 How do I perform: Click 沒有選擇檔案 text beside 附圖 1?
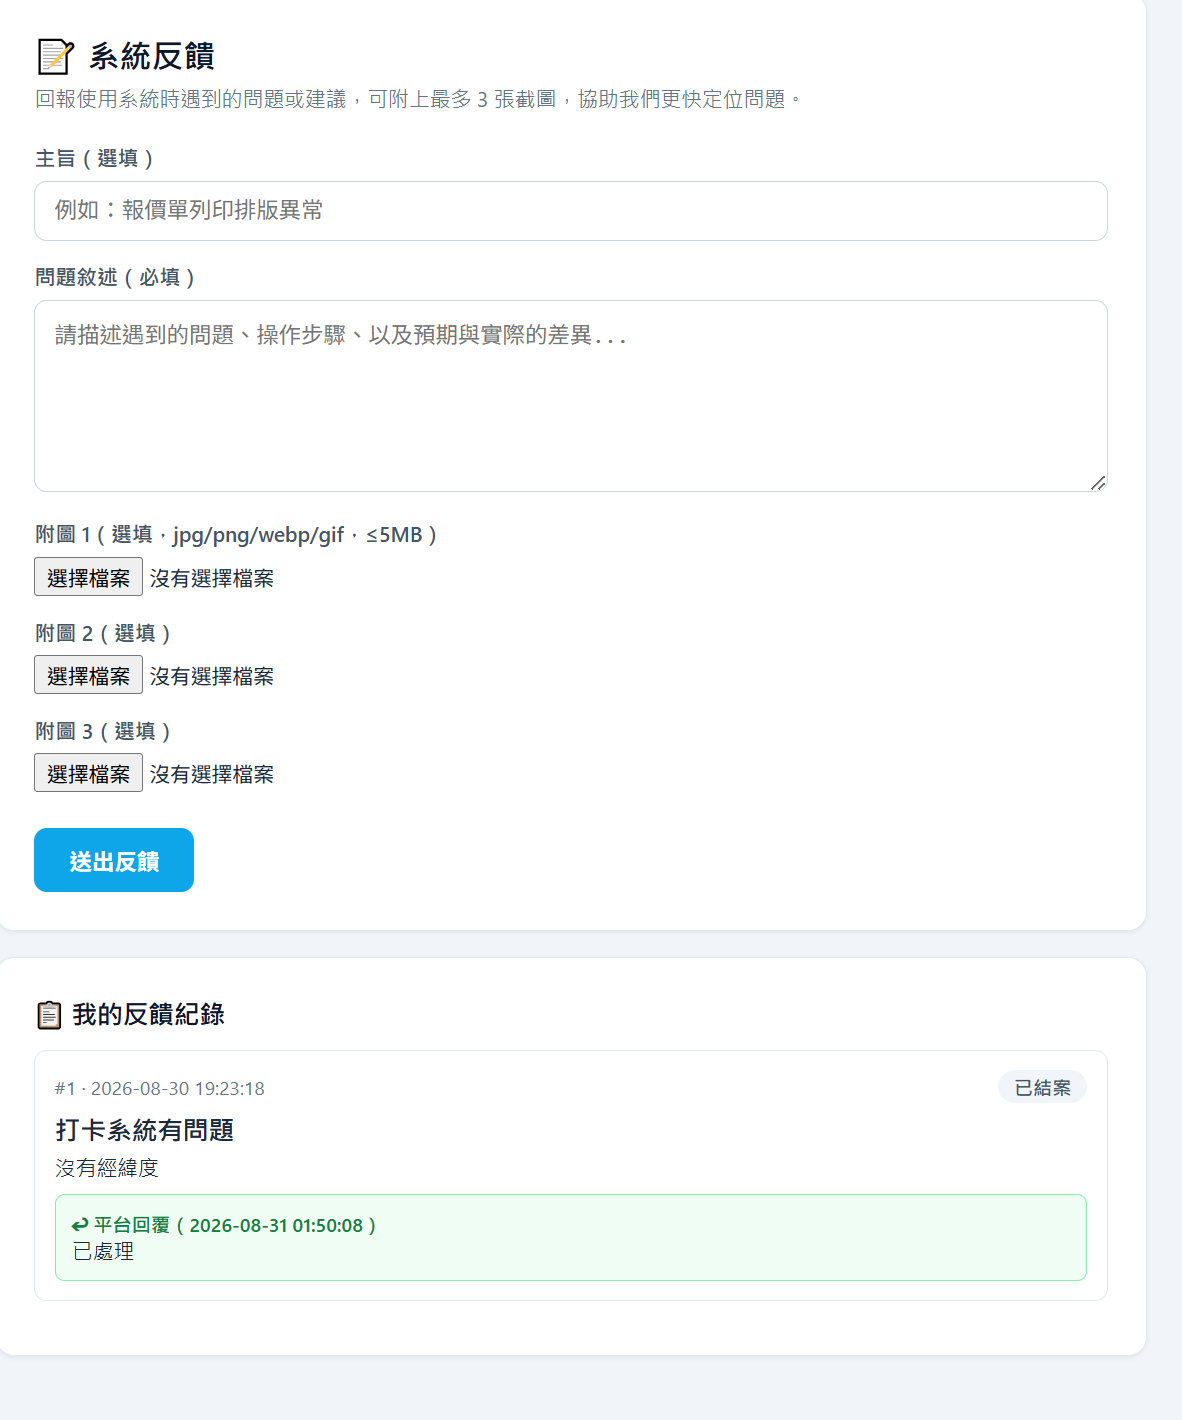[212, 578]
